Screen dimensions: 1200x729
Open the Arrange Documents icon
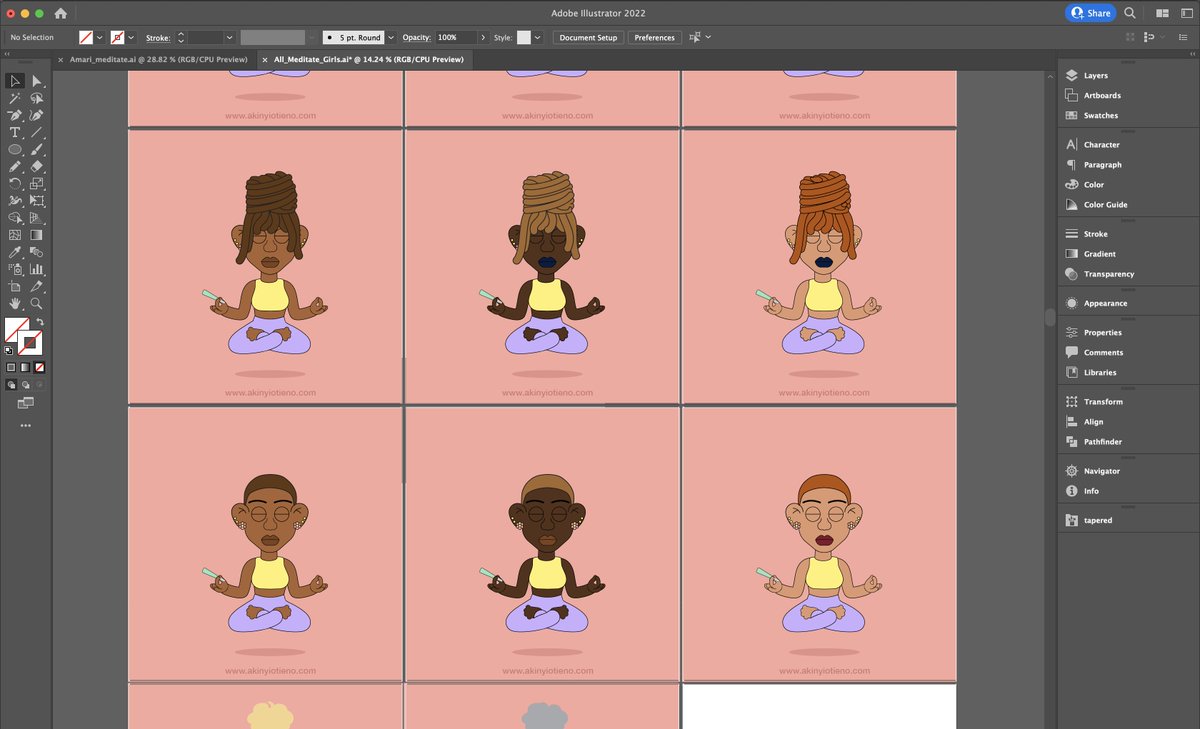[x=1162, y=13]
